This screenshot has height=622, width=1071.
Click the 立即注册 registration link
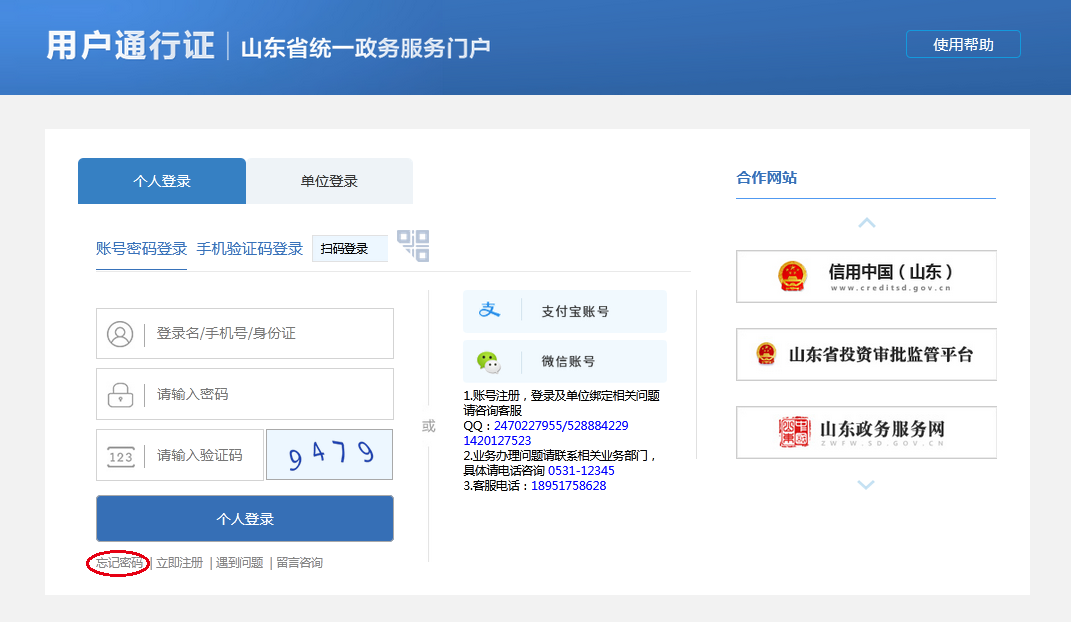(x=180, y=563)
